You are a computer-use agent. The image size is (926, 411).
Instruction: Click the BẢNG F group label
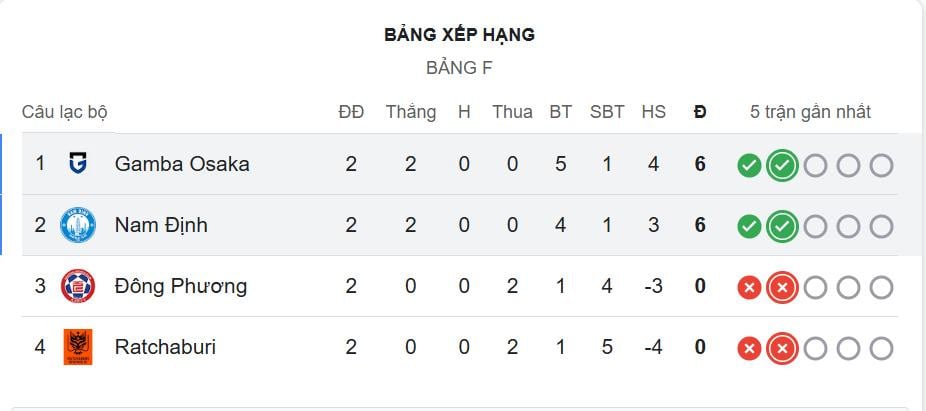(x=459, y=68)
